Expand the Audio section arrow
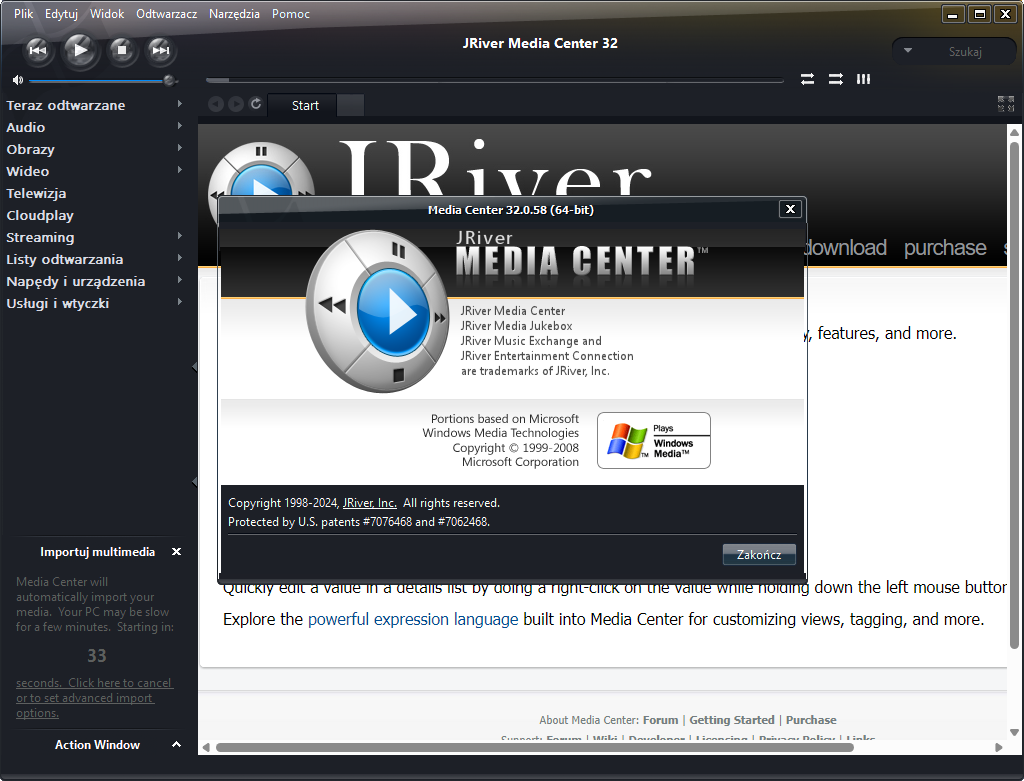 (x=180, y=126)
